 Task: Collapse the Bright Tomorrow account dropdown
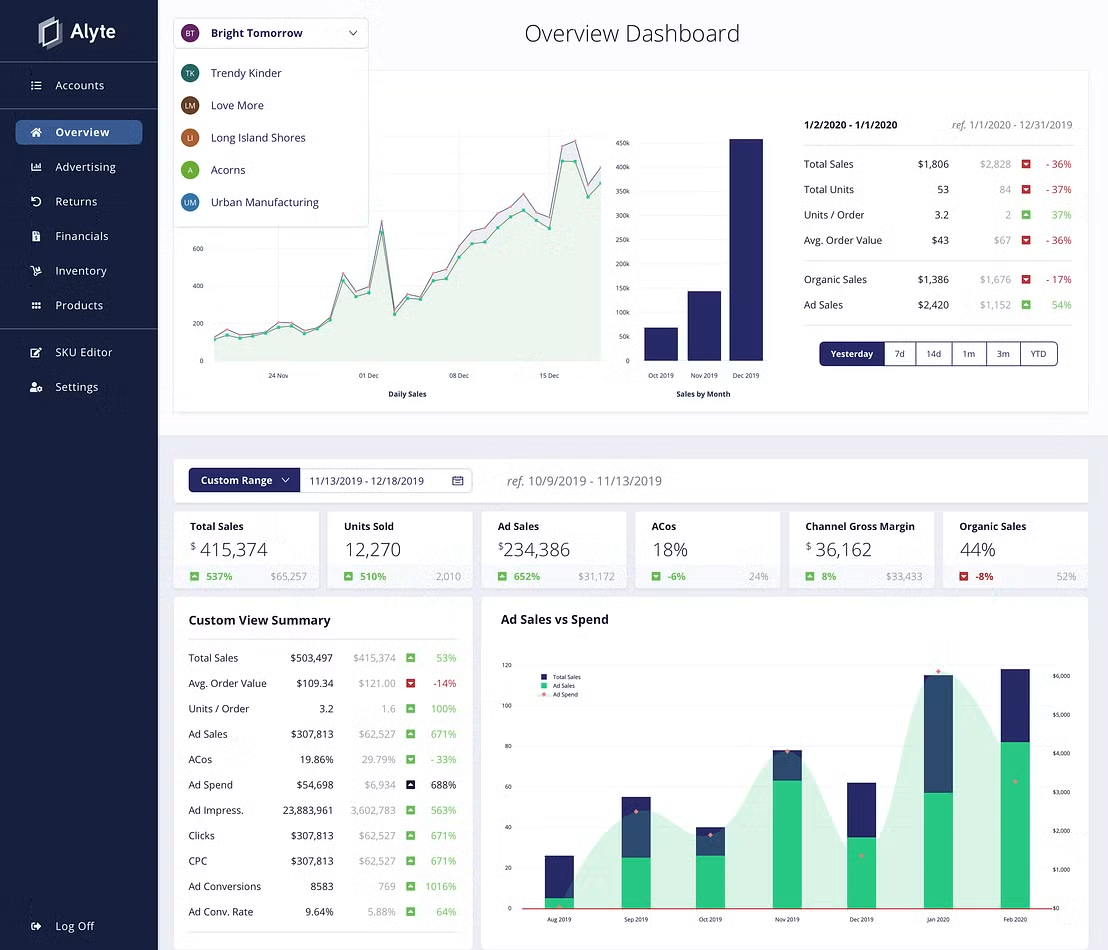coord(353,33)
